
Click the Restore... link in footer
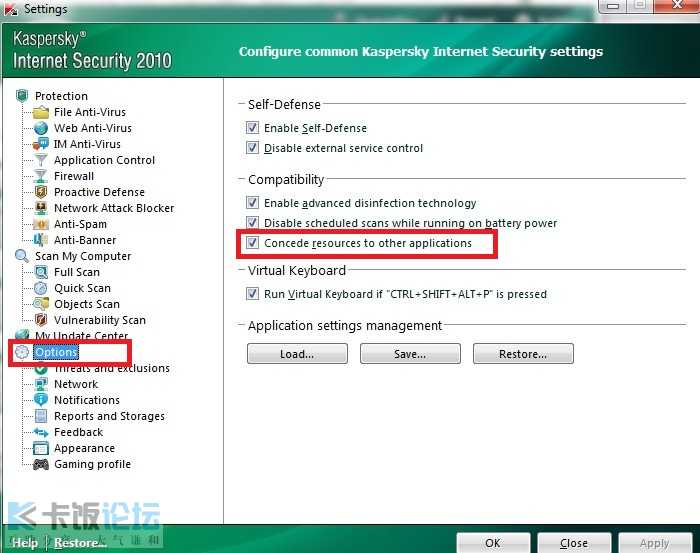80,543
